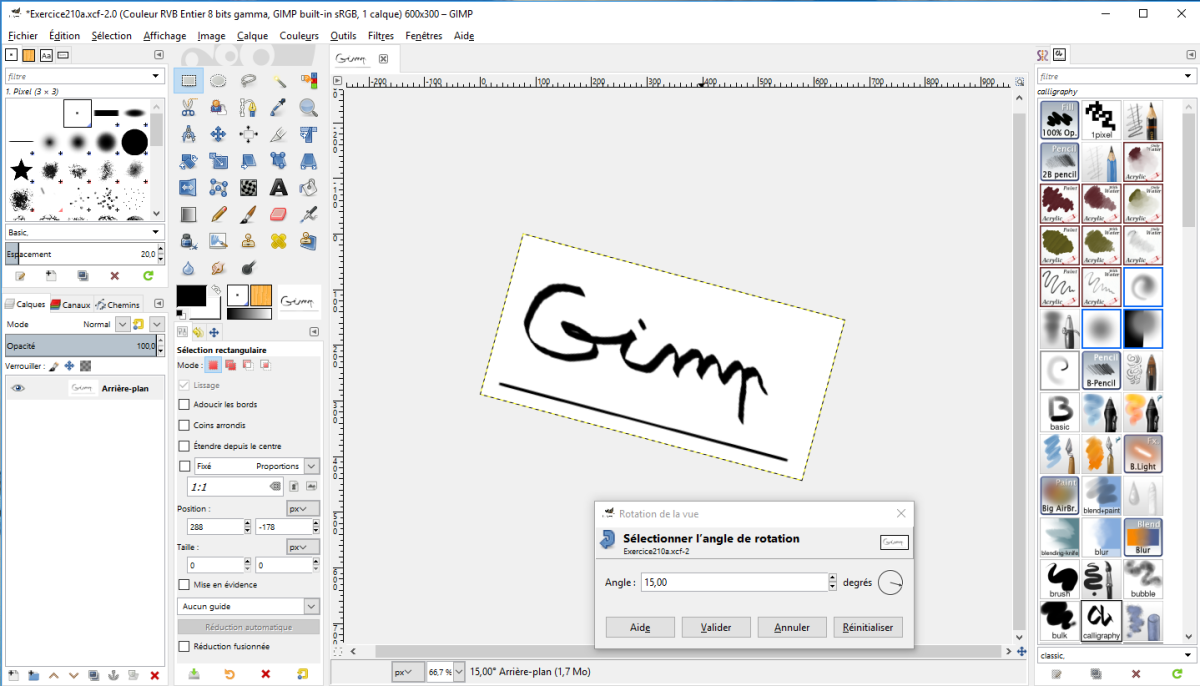The image size is (1200, 686).
Task: Click the black foreground color swatch
Action: [191, 295]
